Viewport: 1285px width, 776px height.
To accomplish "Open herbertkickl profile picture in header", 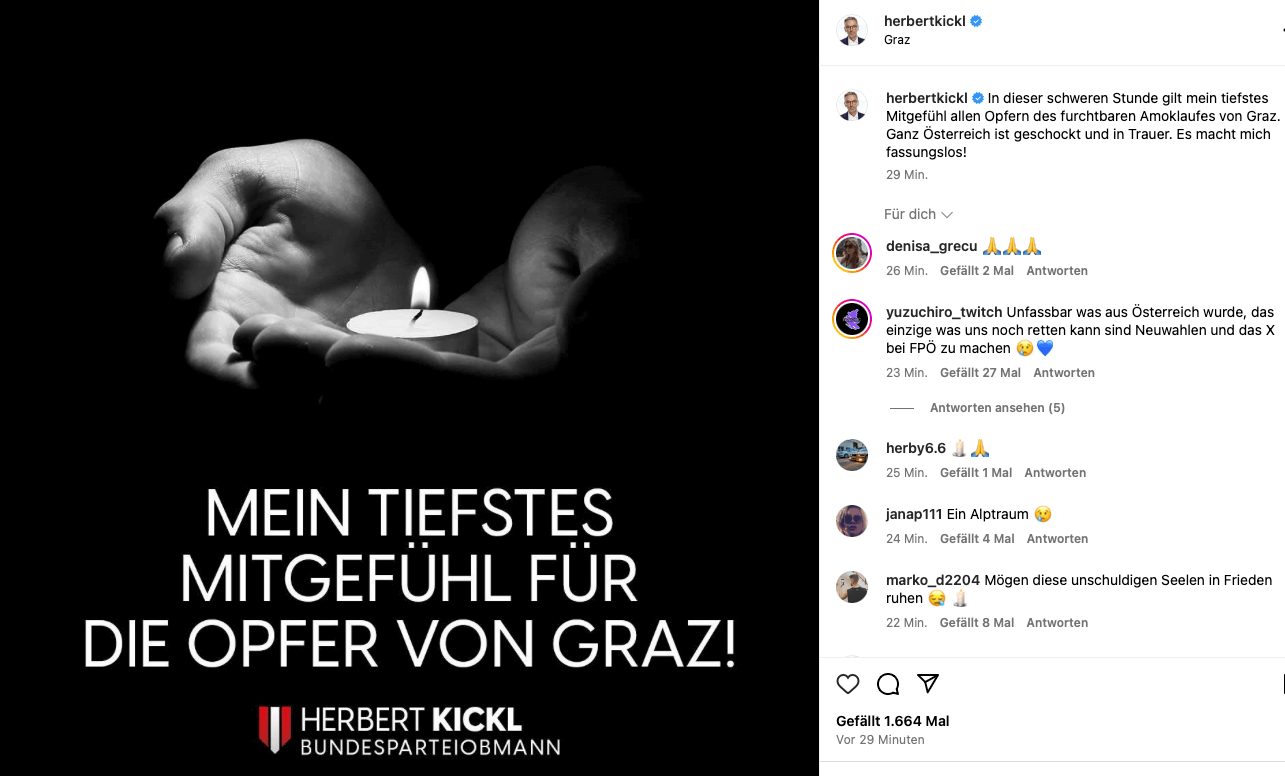I will pos(852,30).
